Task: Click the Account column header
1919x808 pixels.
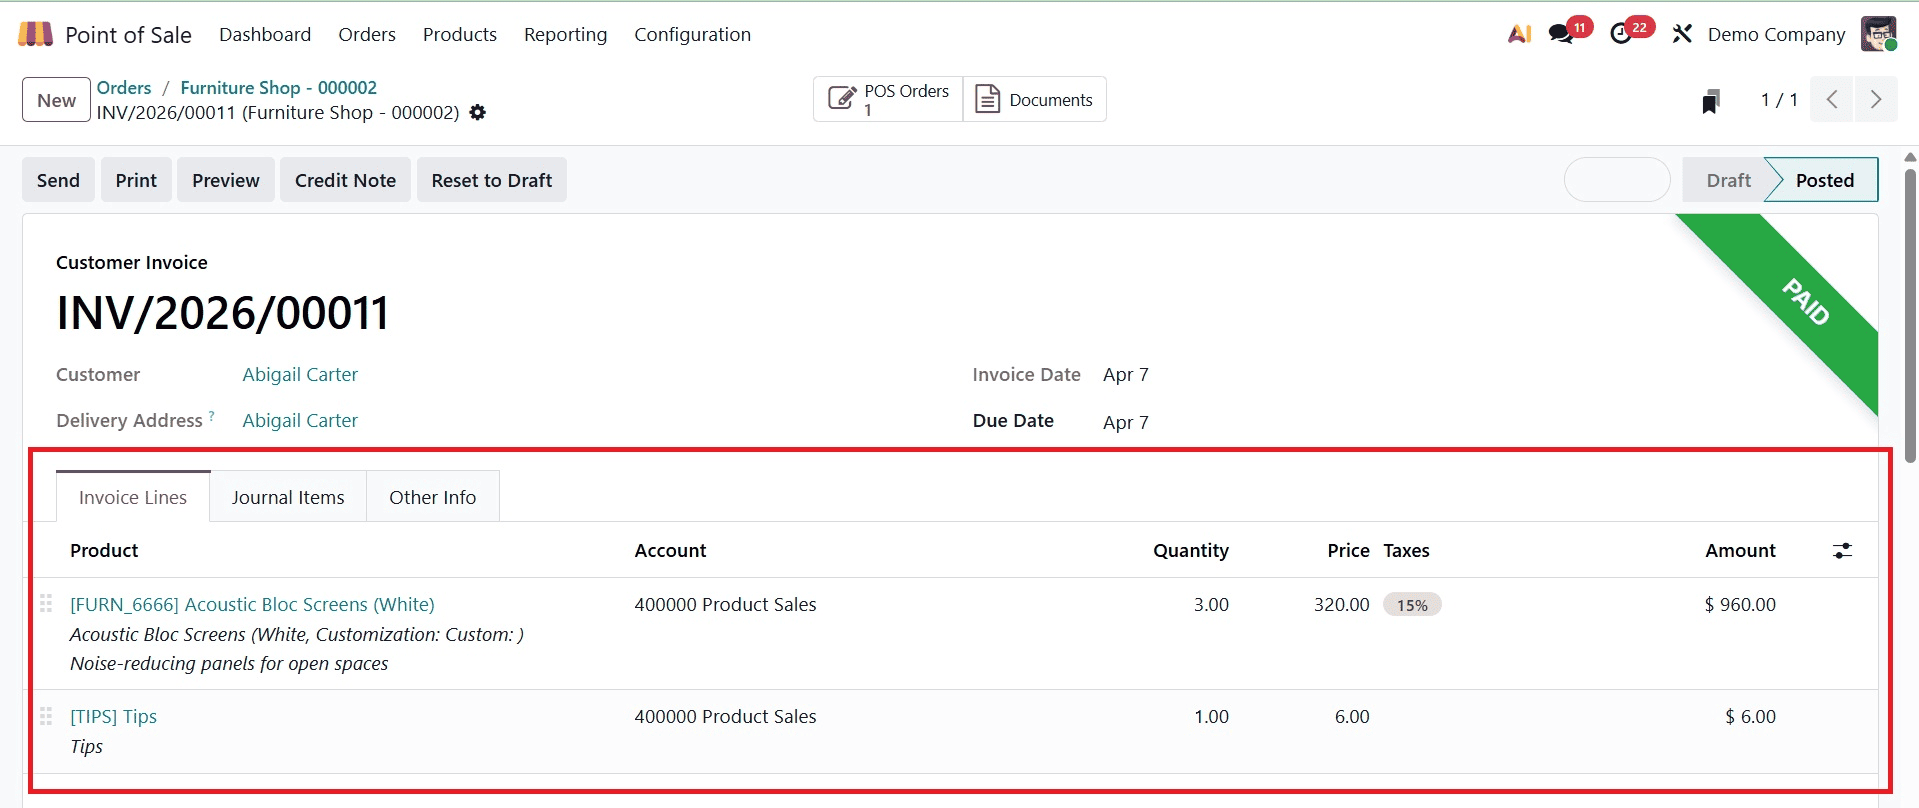Action: [670, 550]
